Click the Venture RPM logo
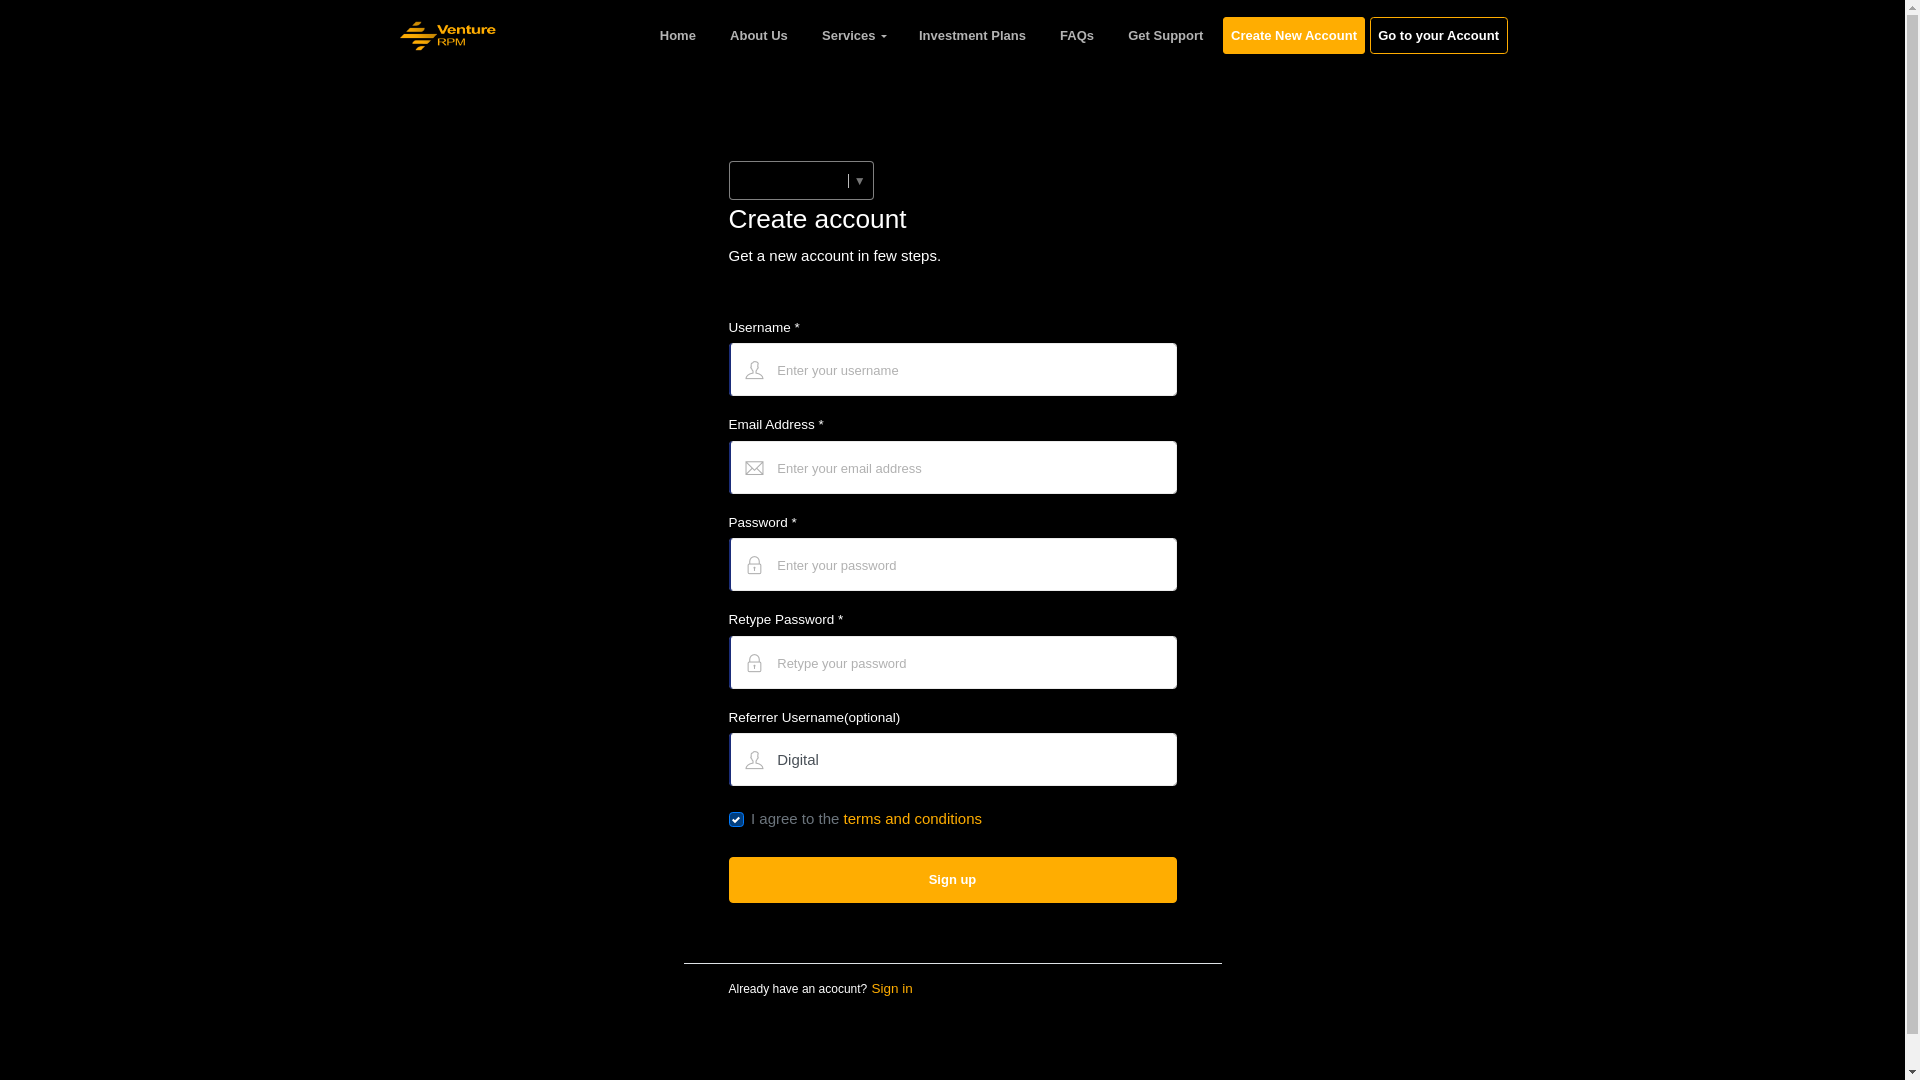 pyautogui.click(x=448, y=36)
